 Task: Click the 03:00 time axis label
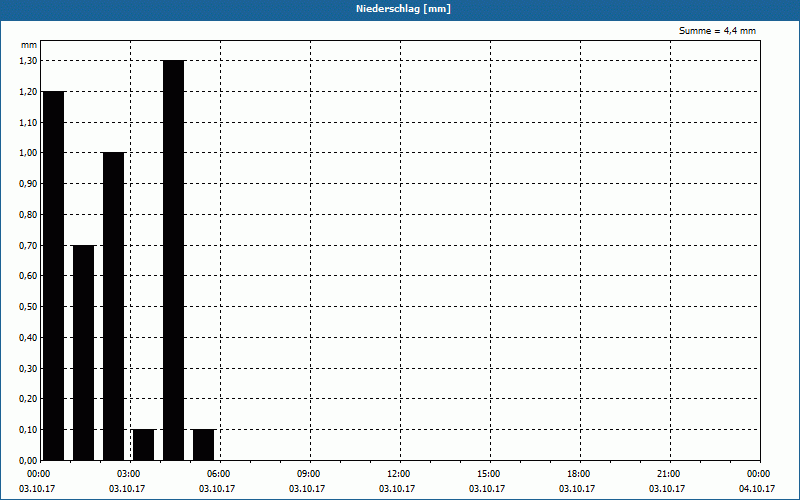129,474
